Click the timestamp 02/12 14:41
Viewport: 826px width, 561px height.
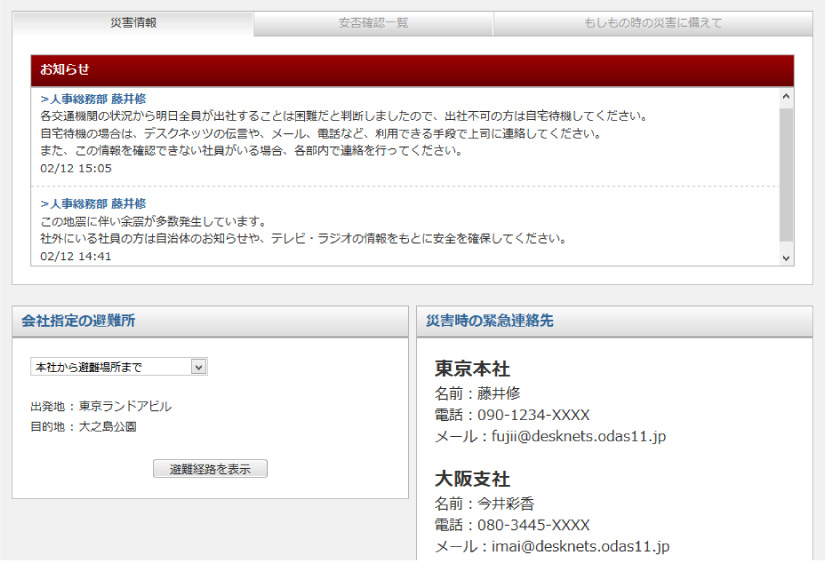[x=76, y=257]
